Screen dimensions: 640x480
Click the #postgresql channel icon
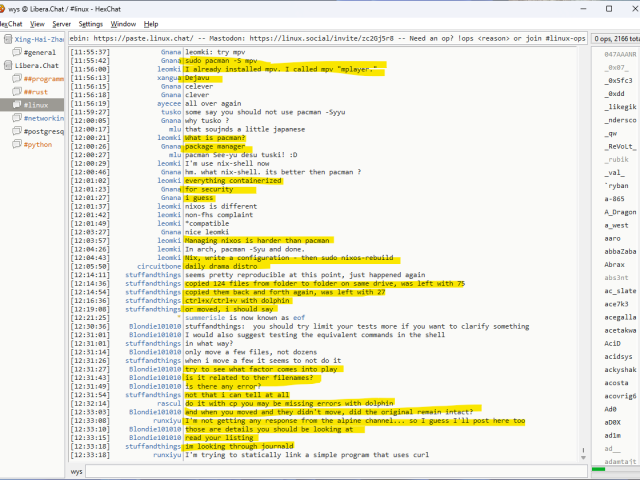pyautogui.click(x=17, y=131)
